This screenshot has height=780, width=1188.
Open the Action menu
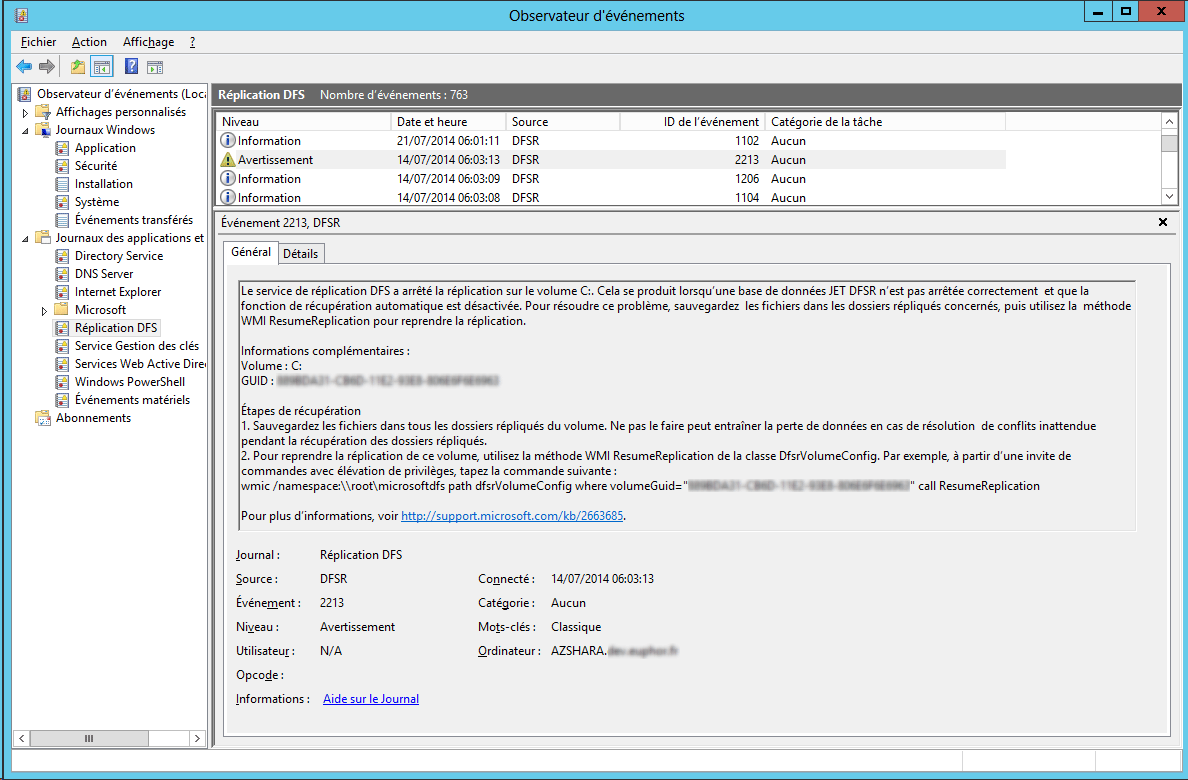89,42
